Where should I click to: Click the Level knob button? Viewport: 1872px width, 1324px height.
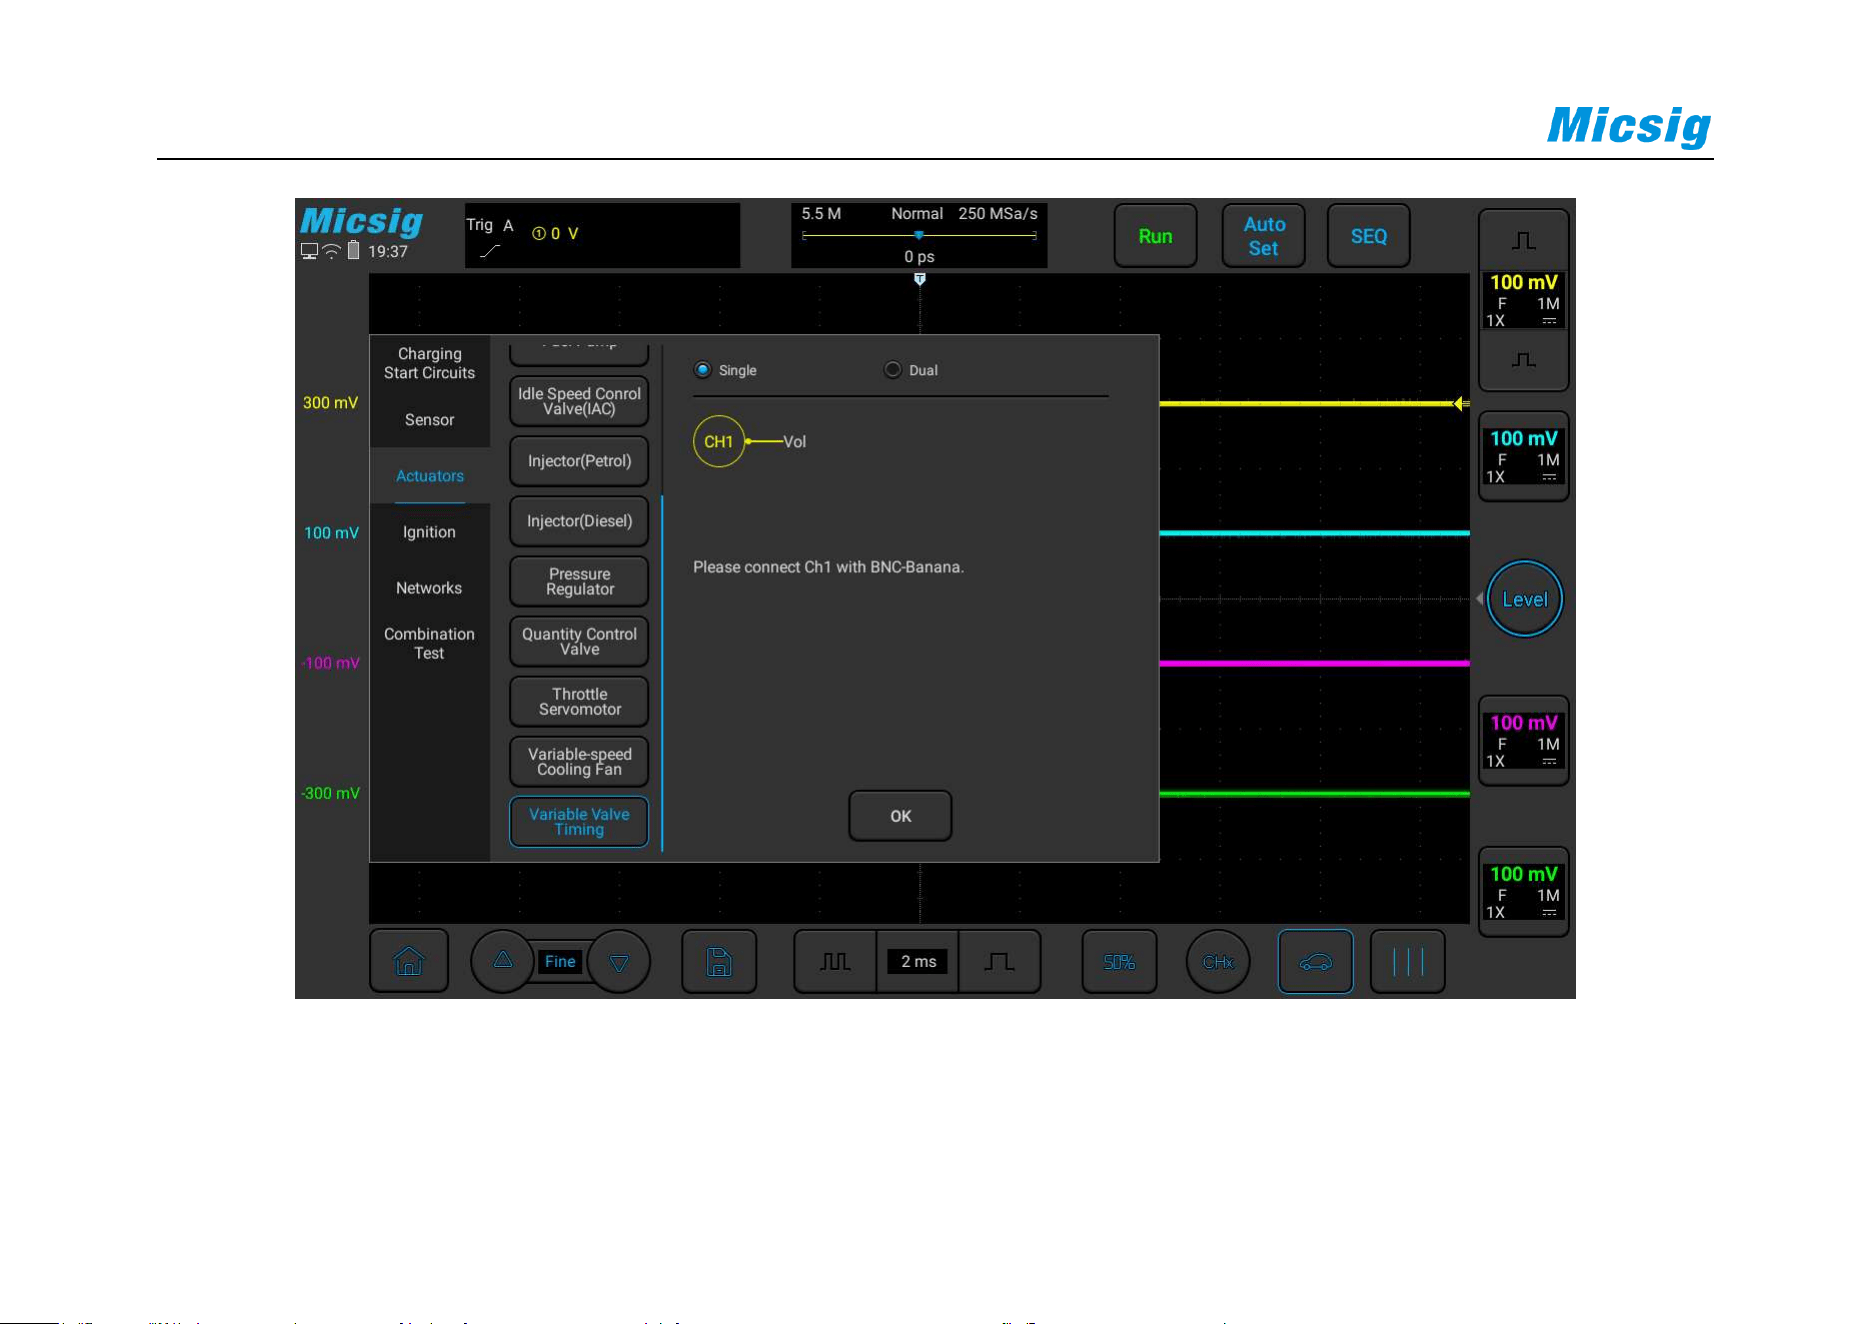1524,599
